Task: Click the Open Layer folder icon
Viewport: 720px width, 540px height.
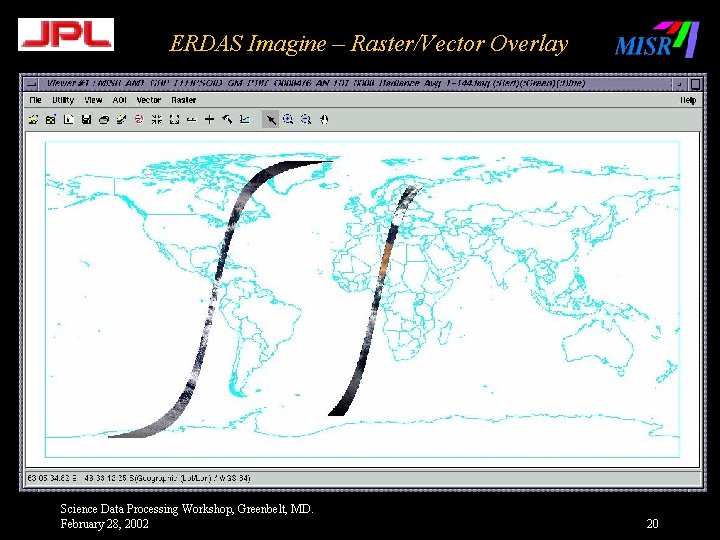Action: tap(33, 119)
